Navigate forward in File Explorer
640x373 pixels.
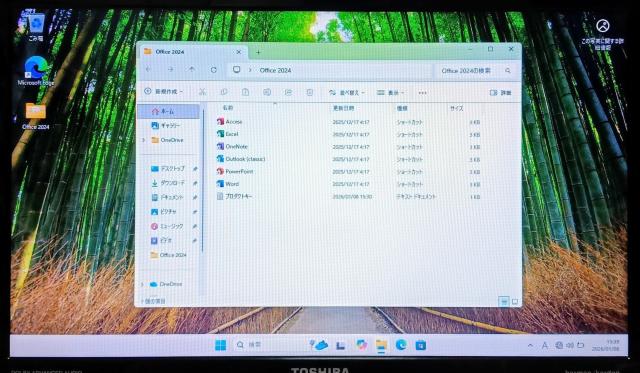tap(170, 70)
